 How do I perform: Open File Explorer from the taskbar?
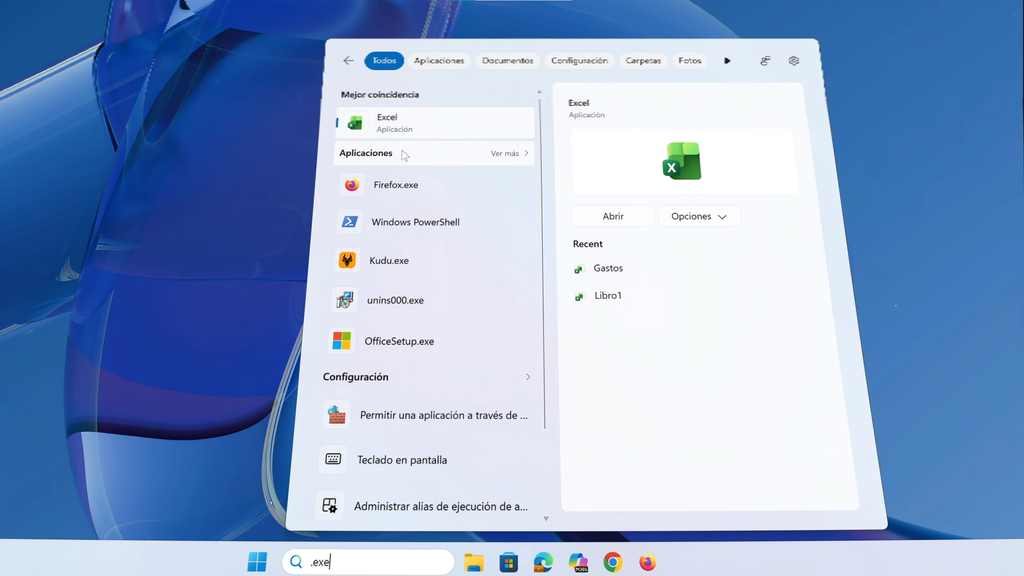pyautogui.click(x=474, y=562)
